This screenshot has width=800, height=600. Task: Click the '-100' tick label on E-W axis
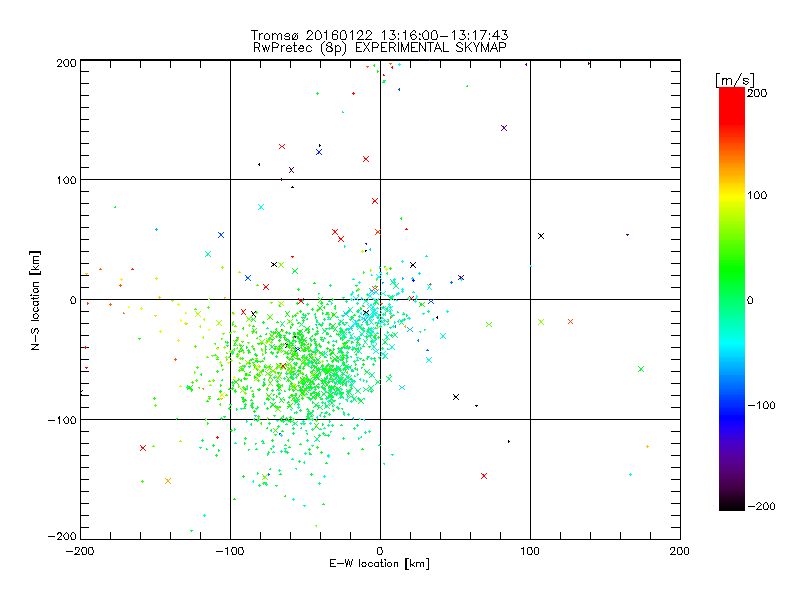tap(230, 551)
